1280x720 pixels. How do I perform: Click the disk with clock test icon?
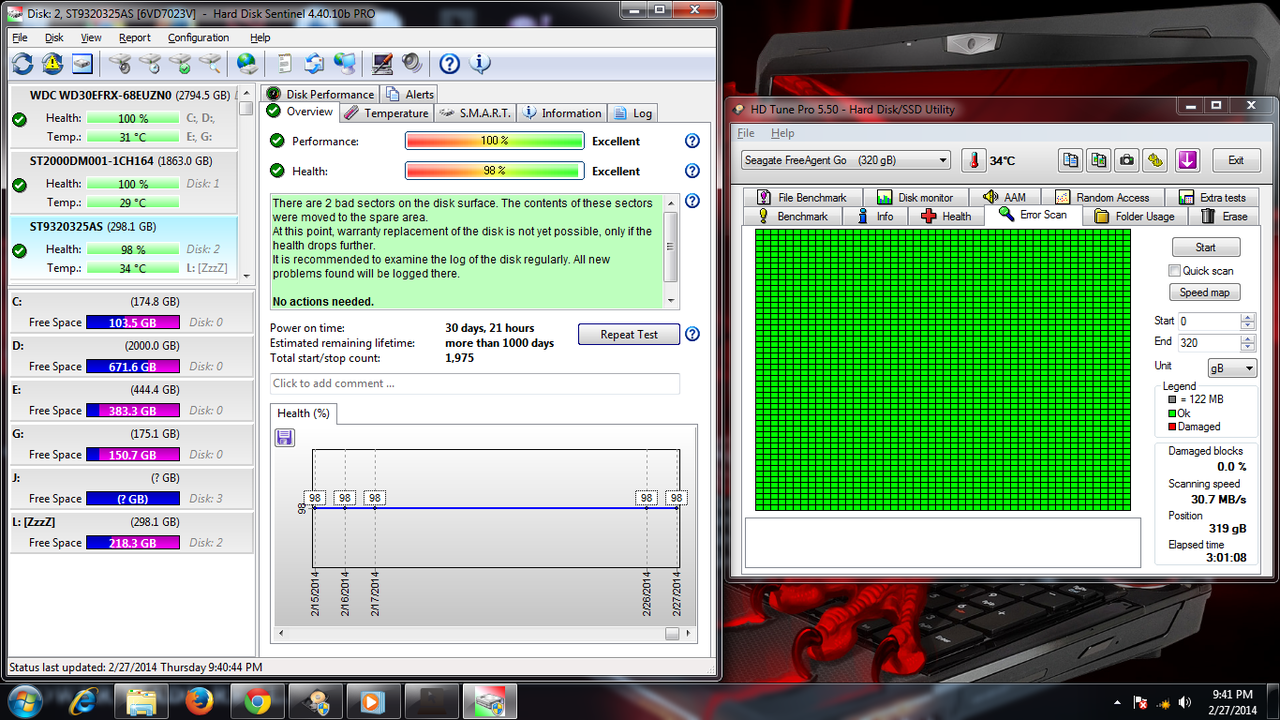tap(150, 64)
